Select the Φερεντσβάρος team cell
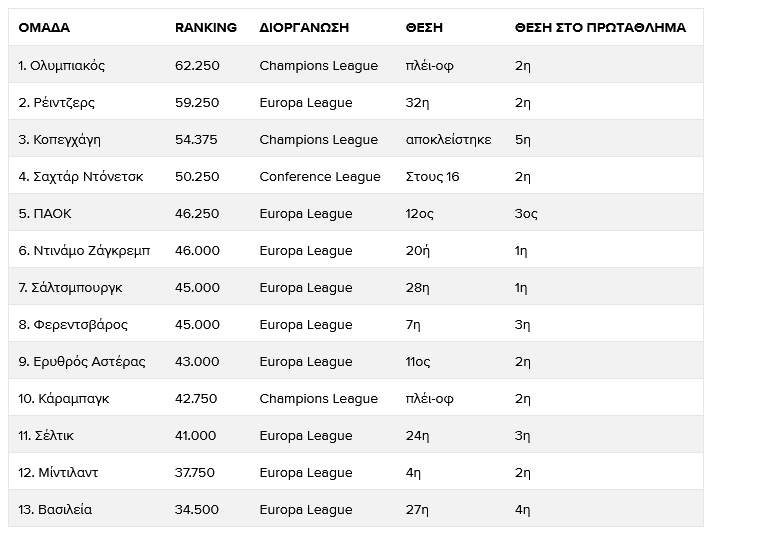The width and height of the screenshot is (770, 543). pos(72,325)
